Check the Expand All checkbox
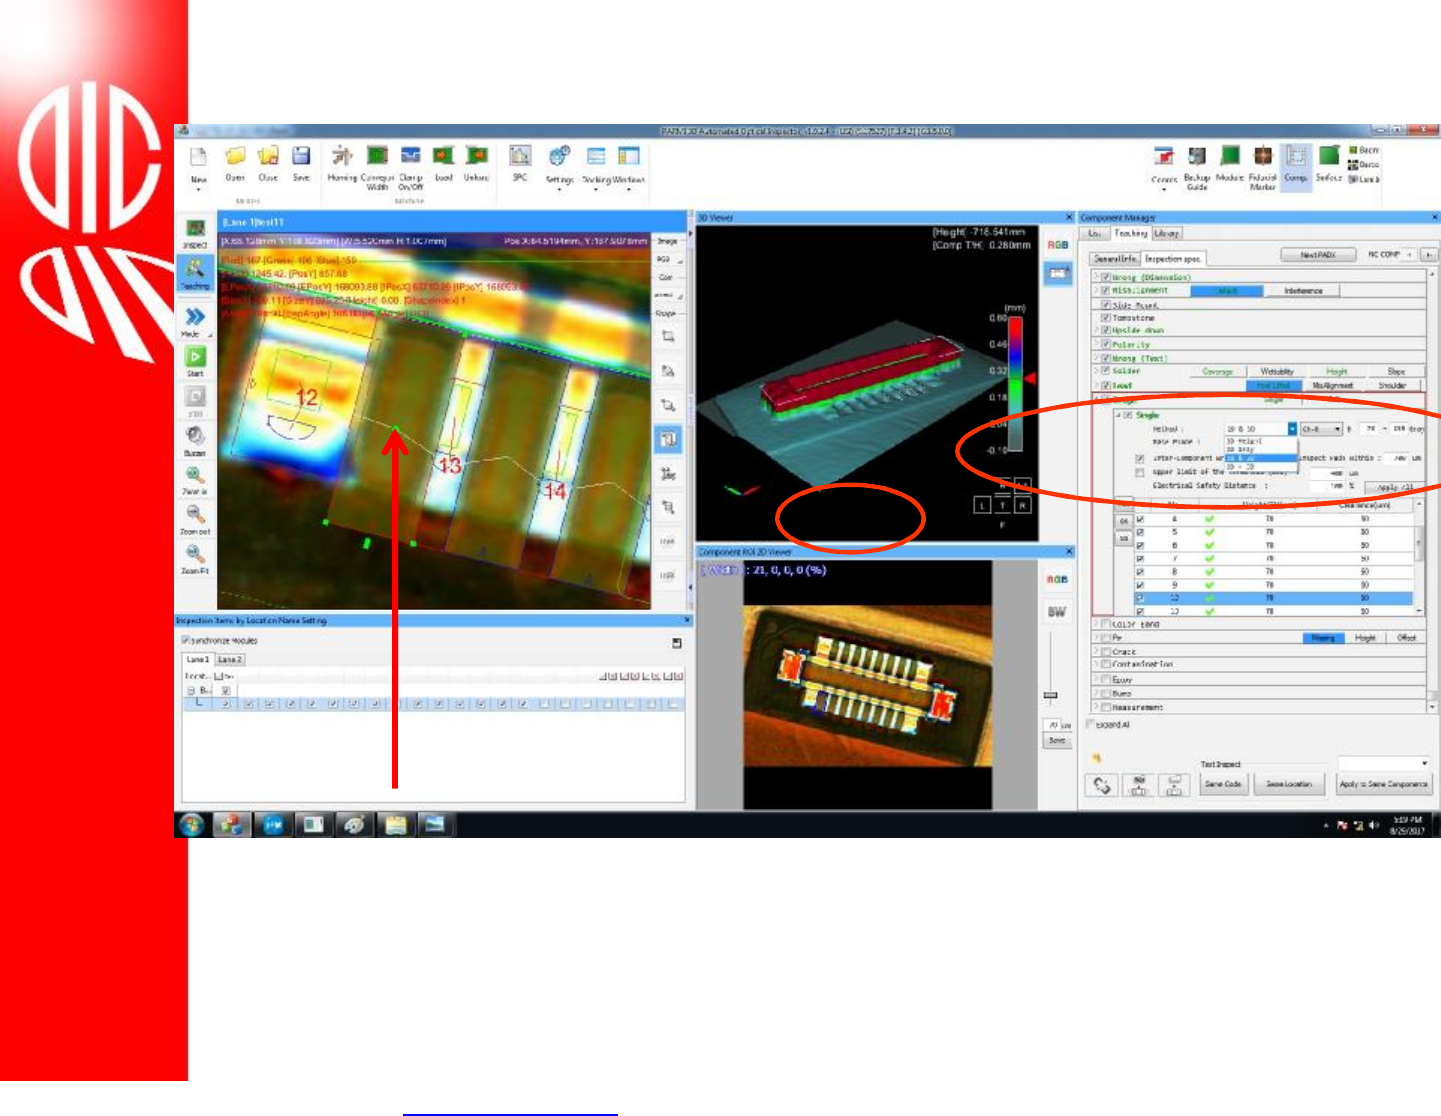The image size is (1441, 1116). (x=1091, y=725)
